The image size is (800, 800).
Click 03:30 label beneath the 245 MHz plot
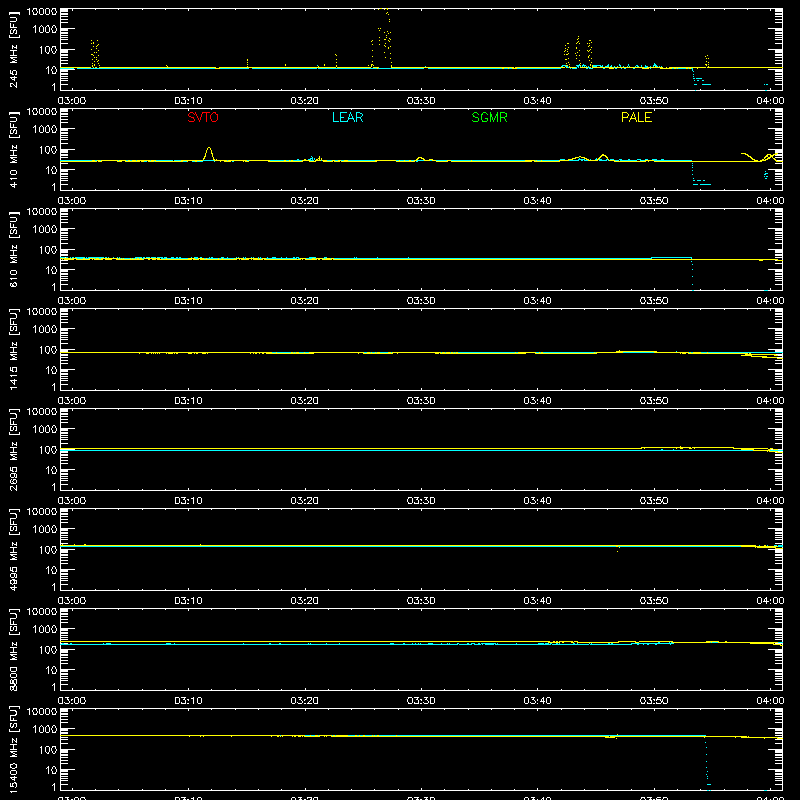421,101
